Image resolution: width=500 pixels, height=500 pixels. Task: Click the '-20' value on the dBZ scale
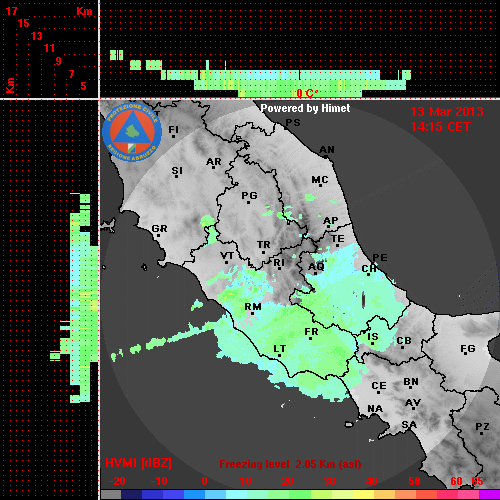coord(117,481)
